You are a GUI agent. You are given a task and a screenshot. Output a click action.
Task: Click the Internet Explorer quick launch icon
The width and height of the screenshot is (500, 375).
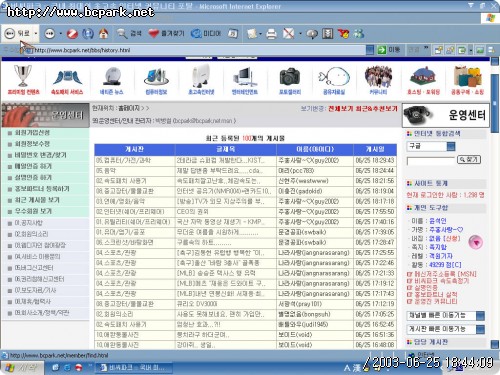[x=67, y=368]
